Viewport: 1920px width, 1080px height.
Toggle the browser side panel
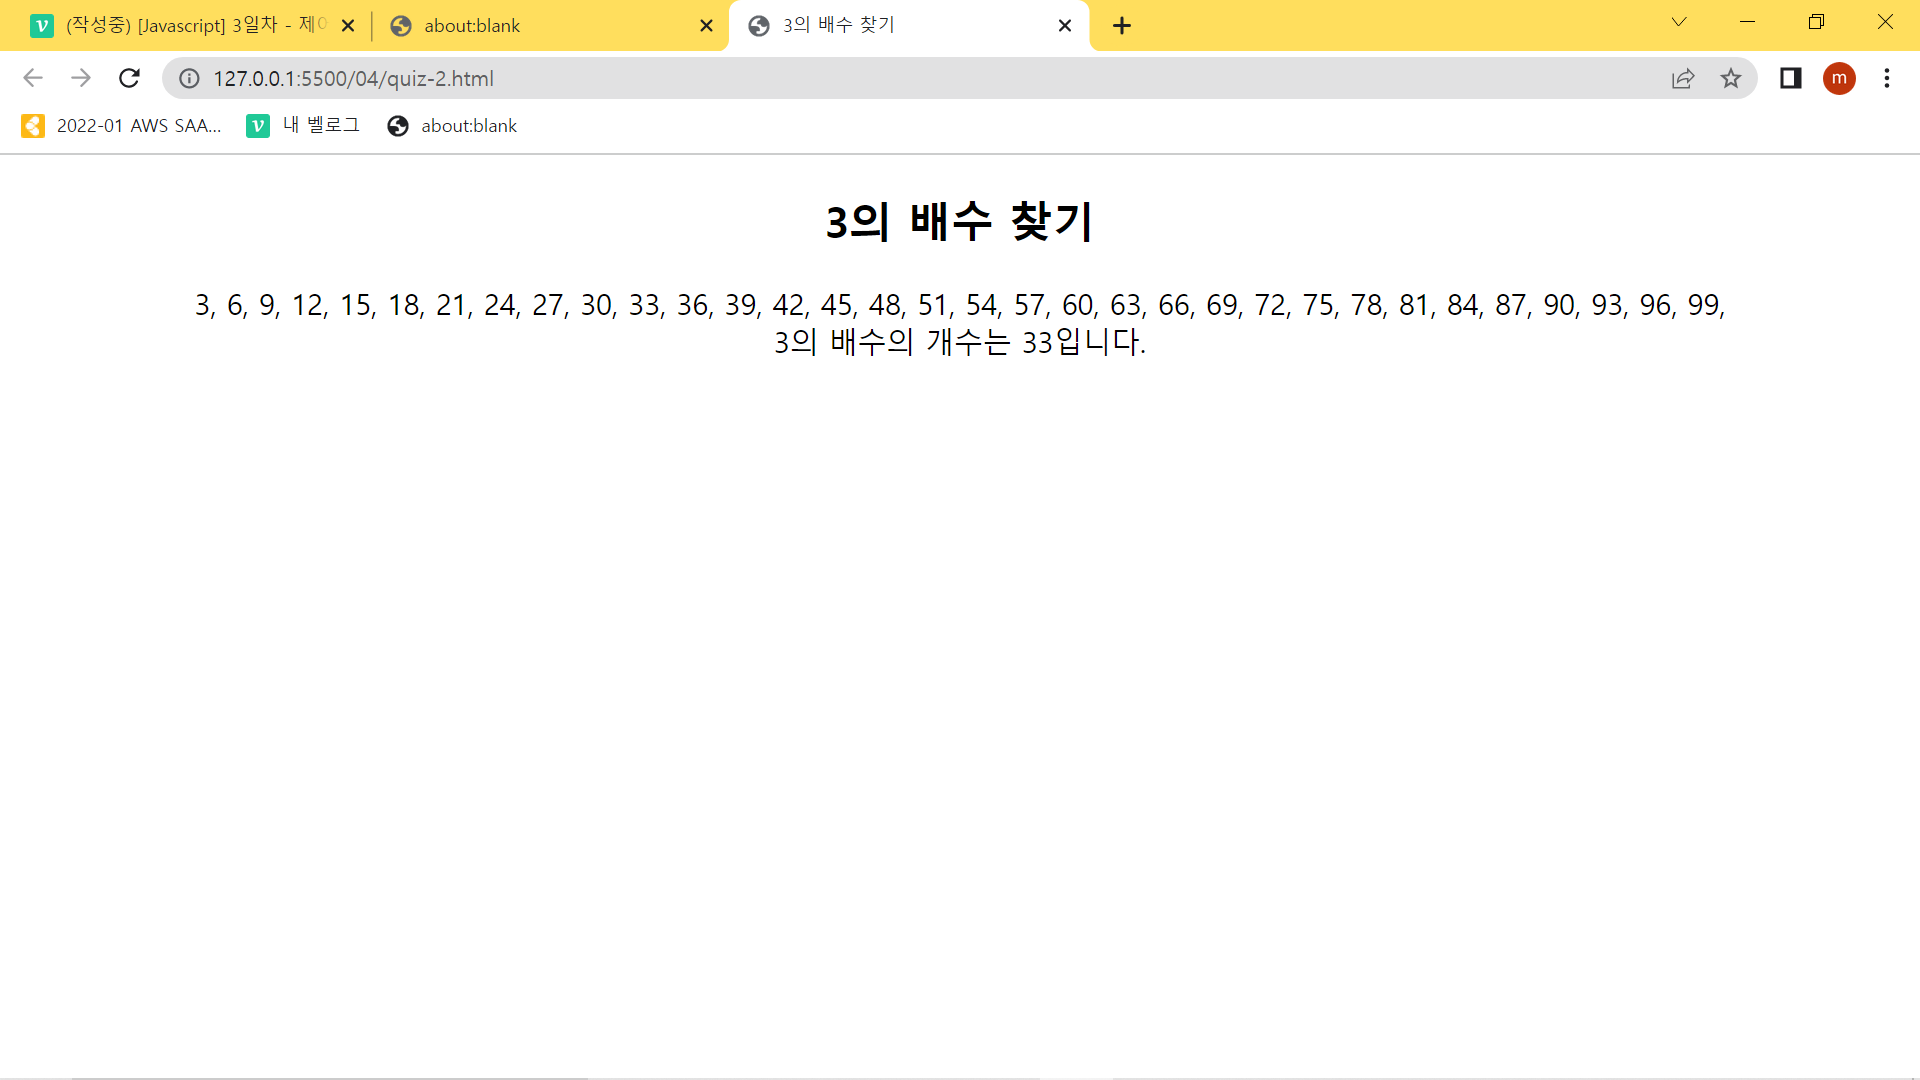point(1790,78)
